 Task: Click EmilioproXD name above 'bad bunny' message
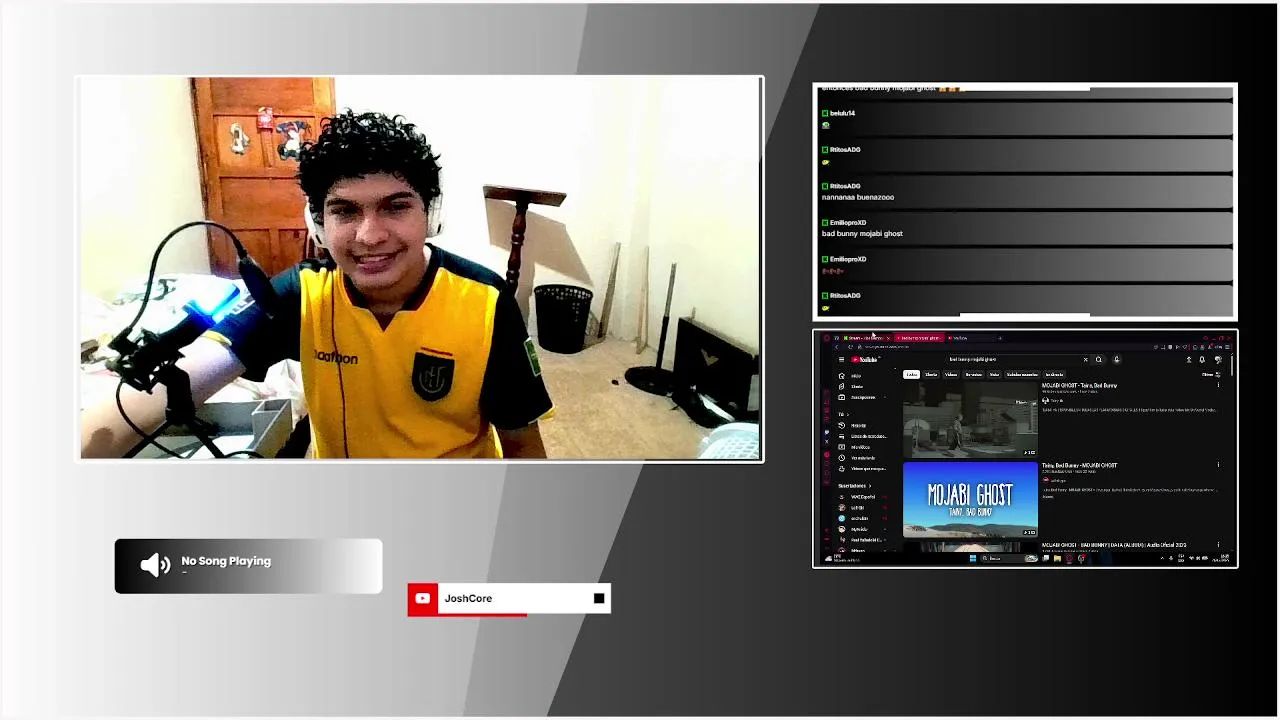tap(848, 222)
